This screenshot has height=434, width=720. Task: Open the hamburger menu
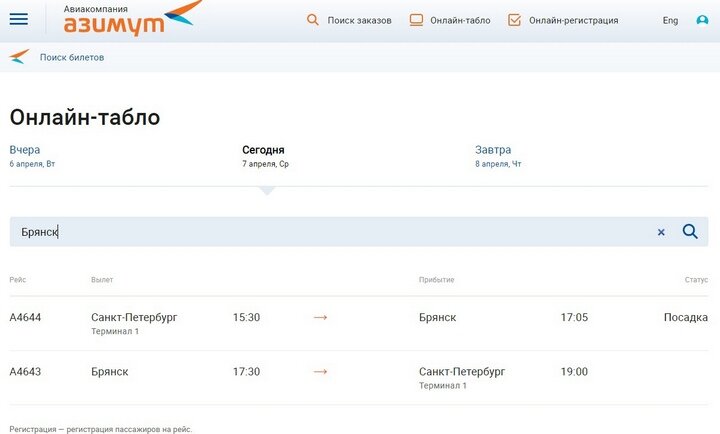19,19
